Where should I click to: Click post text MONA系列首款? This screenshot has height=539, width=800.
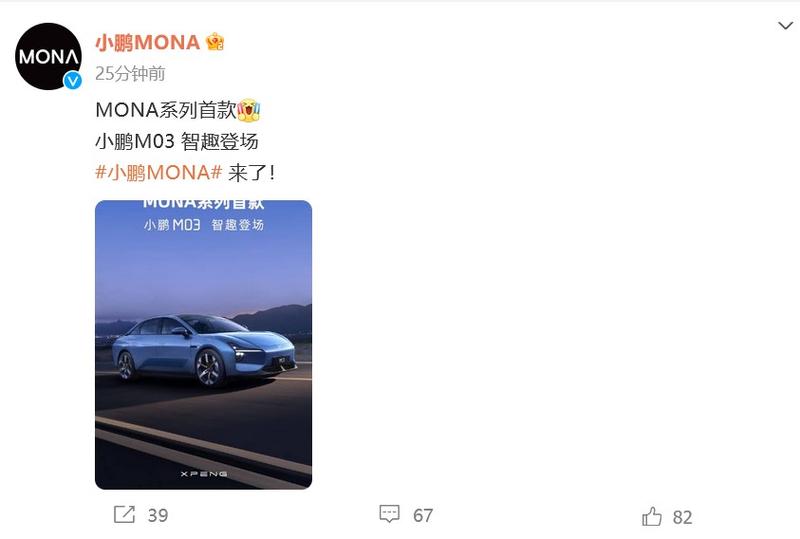pyautogui.click(x=166, y=110)
